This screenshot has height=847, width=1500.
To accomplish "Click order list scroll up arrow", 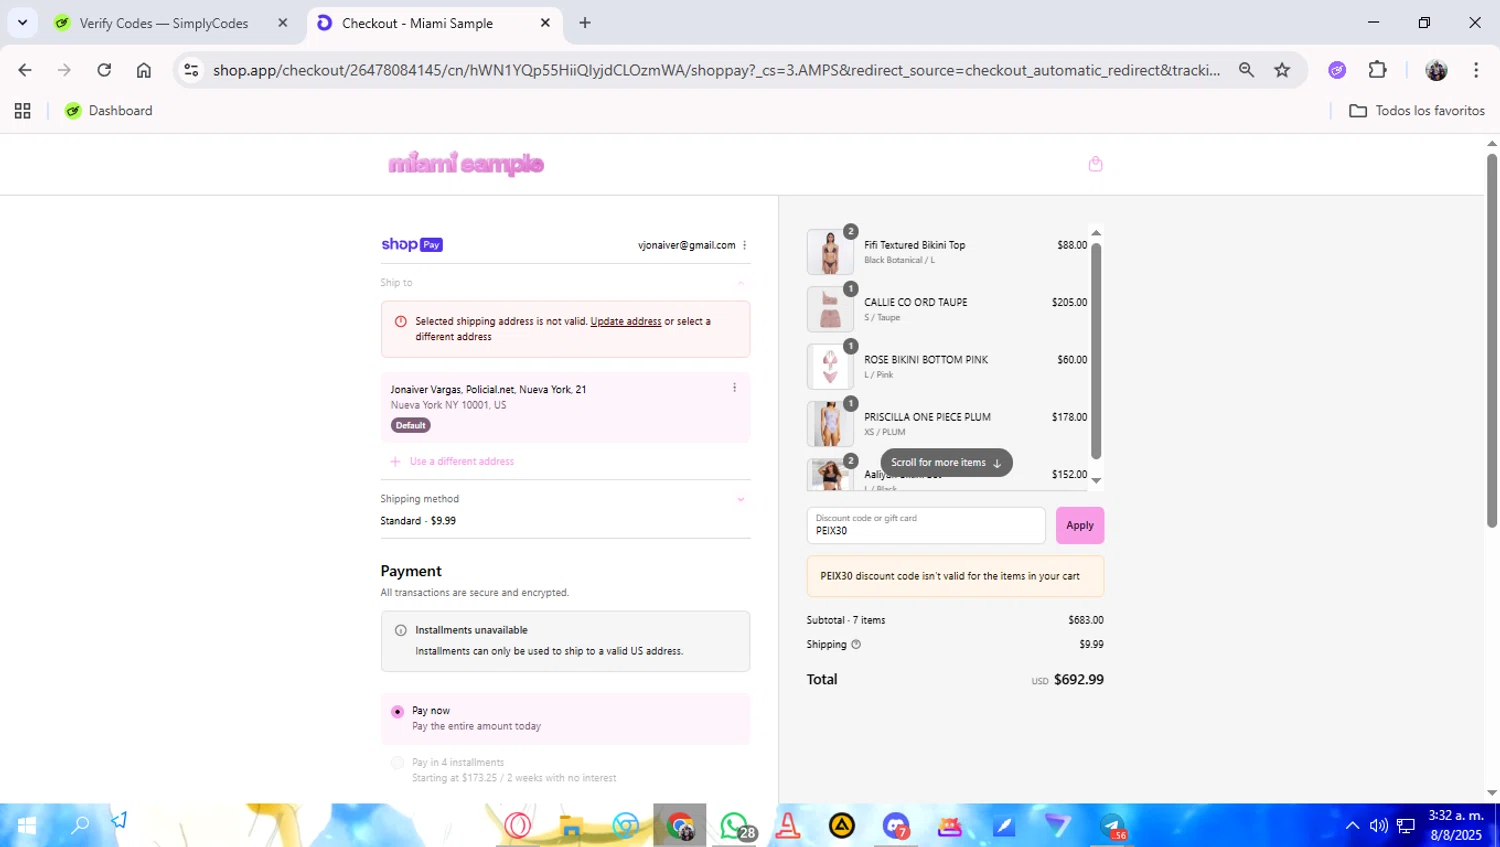I will [1096, 233].
